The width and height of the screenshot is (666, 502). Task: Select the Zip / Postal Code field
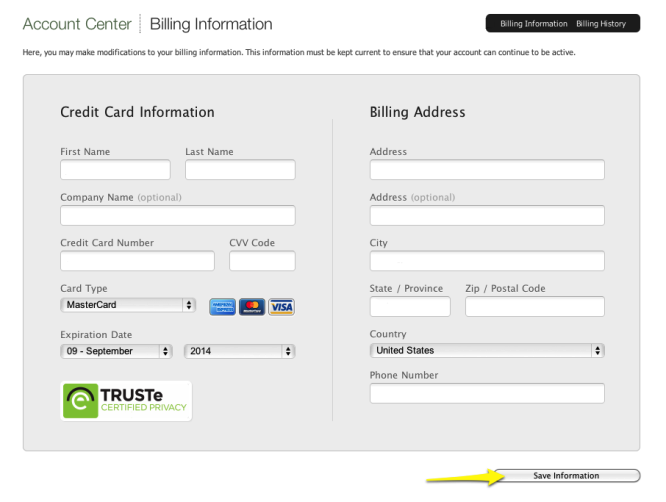point(535,307)
